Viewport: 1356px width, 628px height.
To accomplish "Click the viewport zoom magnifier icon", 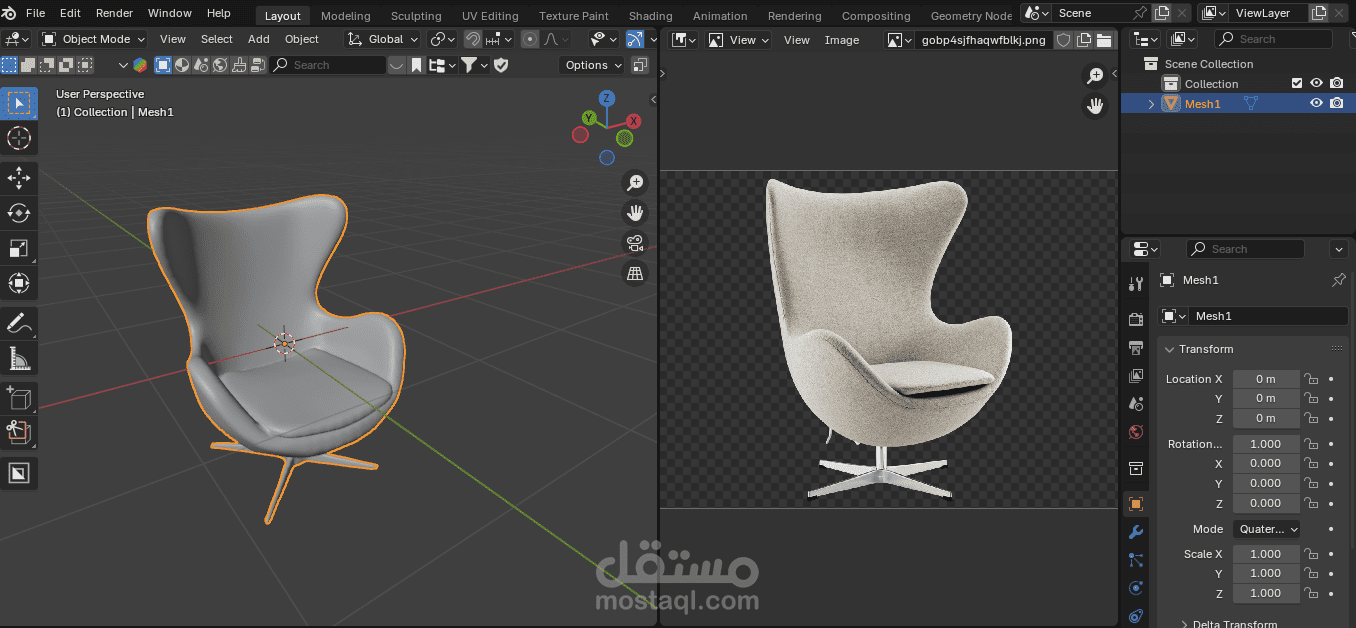I will 635,183.
